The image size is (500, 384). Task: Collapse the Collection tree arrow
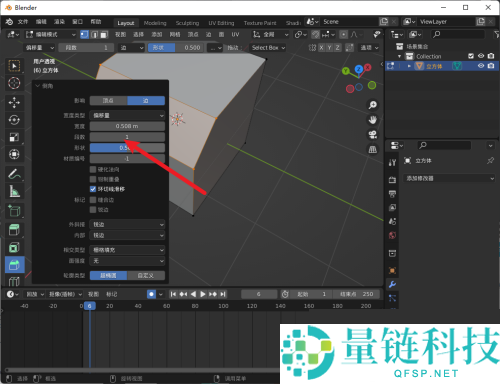(399, 56)
